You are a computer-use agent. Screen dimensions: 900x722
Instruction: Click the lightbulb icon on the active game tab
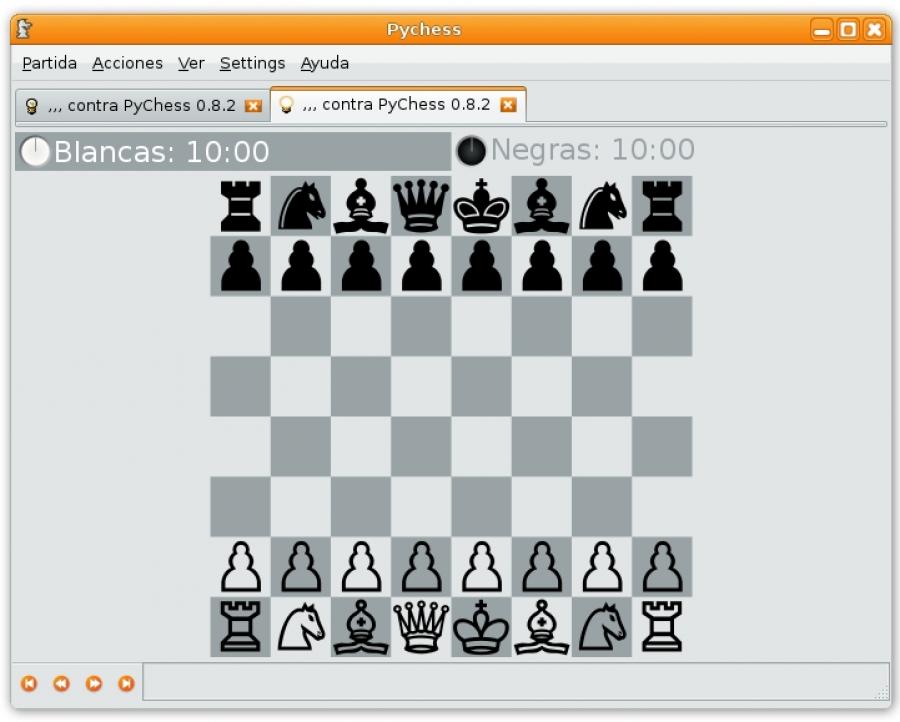(287, 104)
